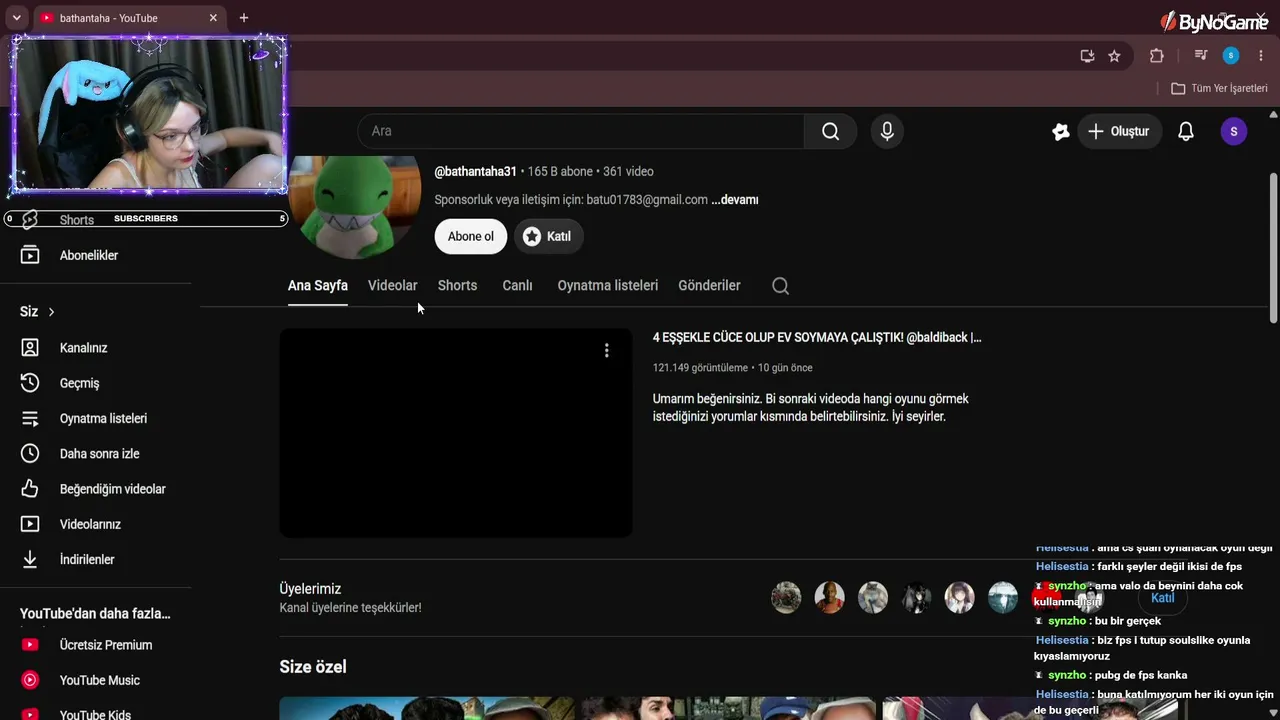Open the featured video three-dot menu
Screen dimensions: 1280x720
pyautogui.click(x=606, y=350)
